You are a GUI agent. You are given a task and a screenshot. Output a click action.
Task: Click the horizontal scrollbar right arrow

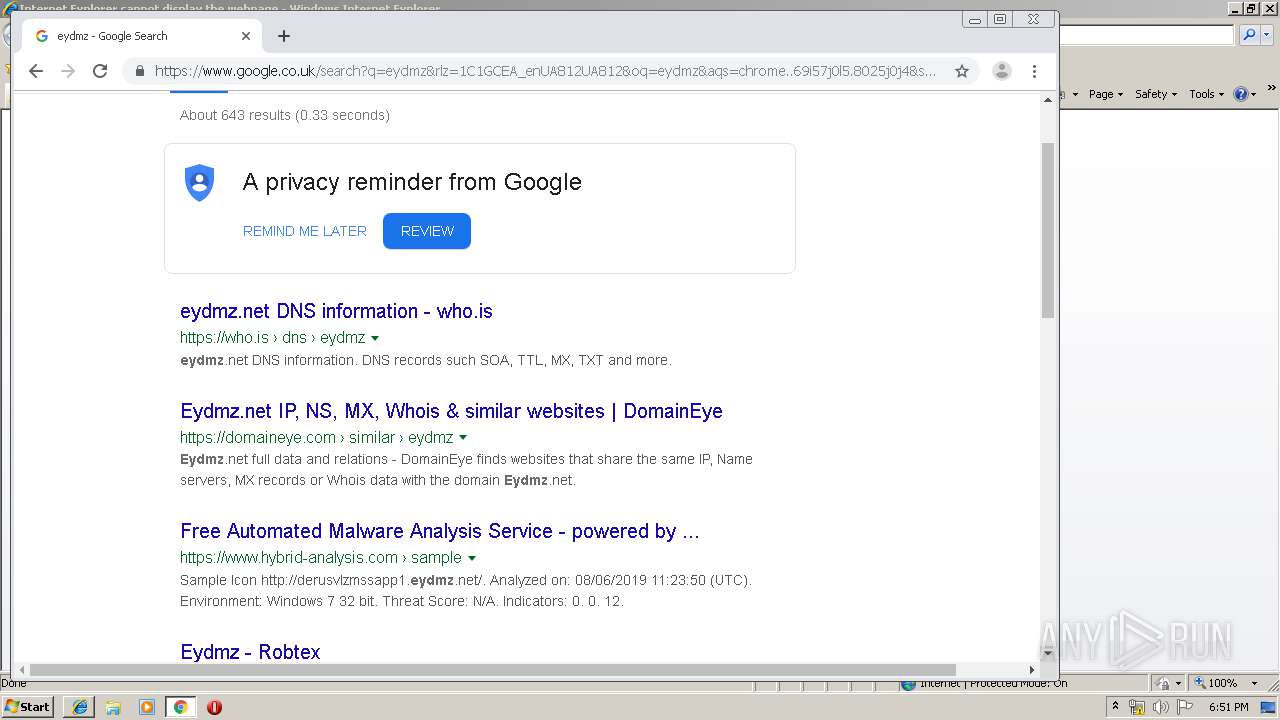[x=1032, y=669]
